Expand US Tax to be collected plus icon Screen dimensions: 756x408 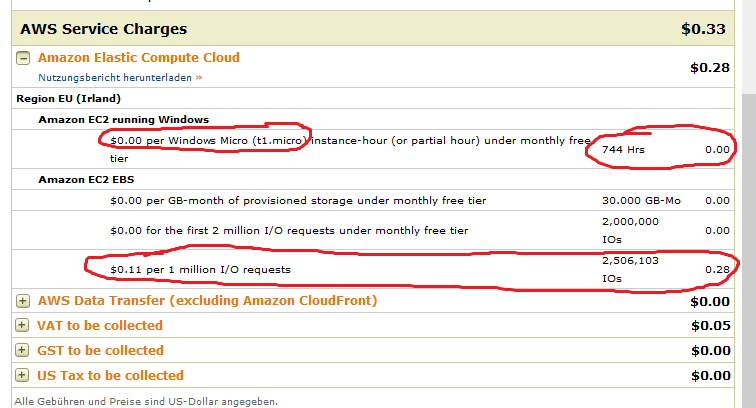tap(22, 375)
